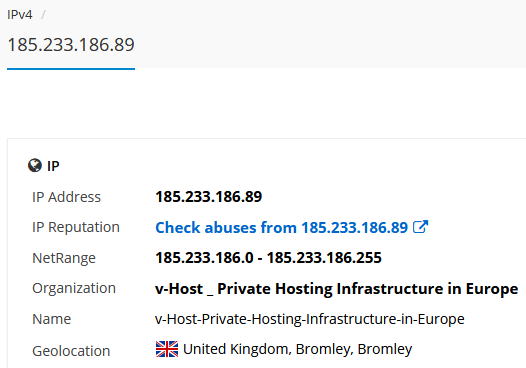The image size is (526, 368).
Task: Click the blue underline beneath the page title
Action: 71,69
